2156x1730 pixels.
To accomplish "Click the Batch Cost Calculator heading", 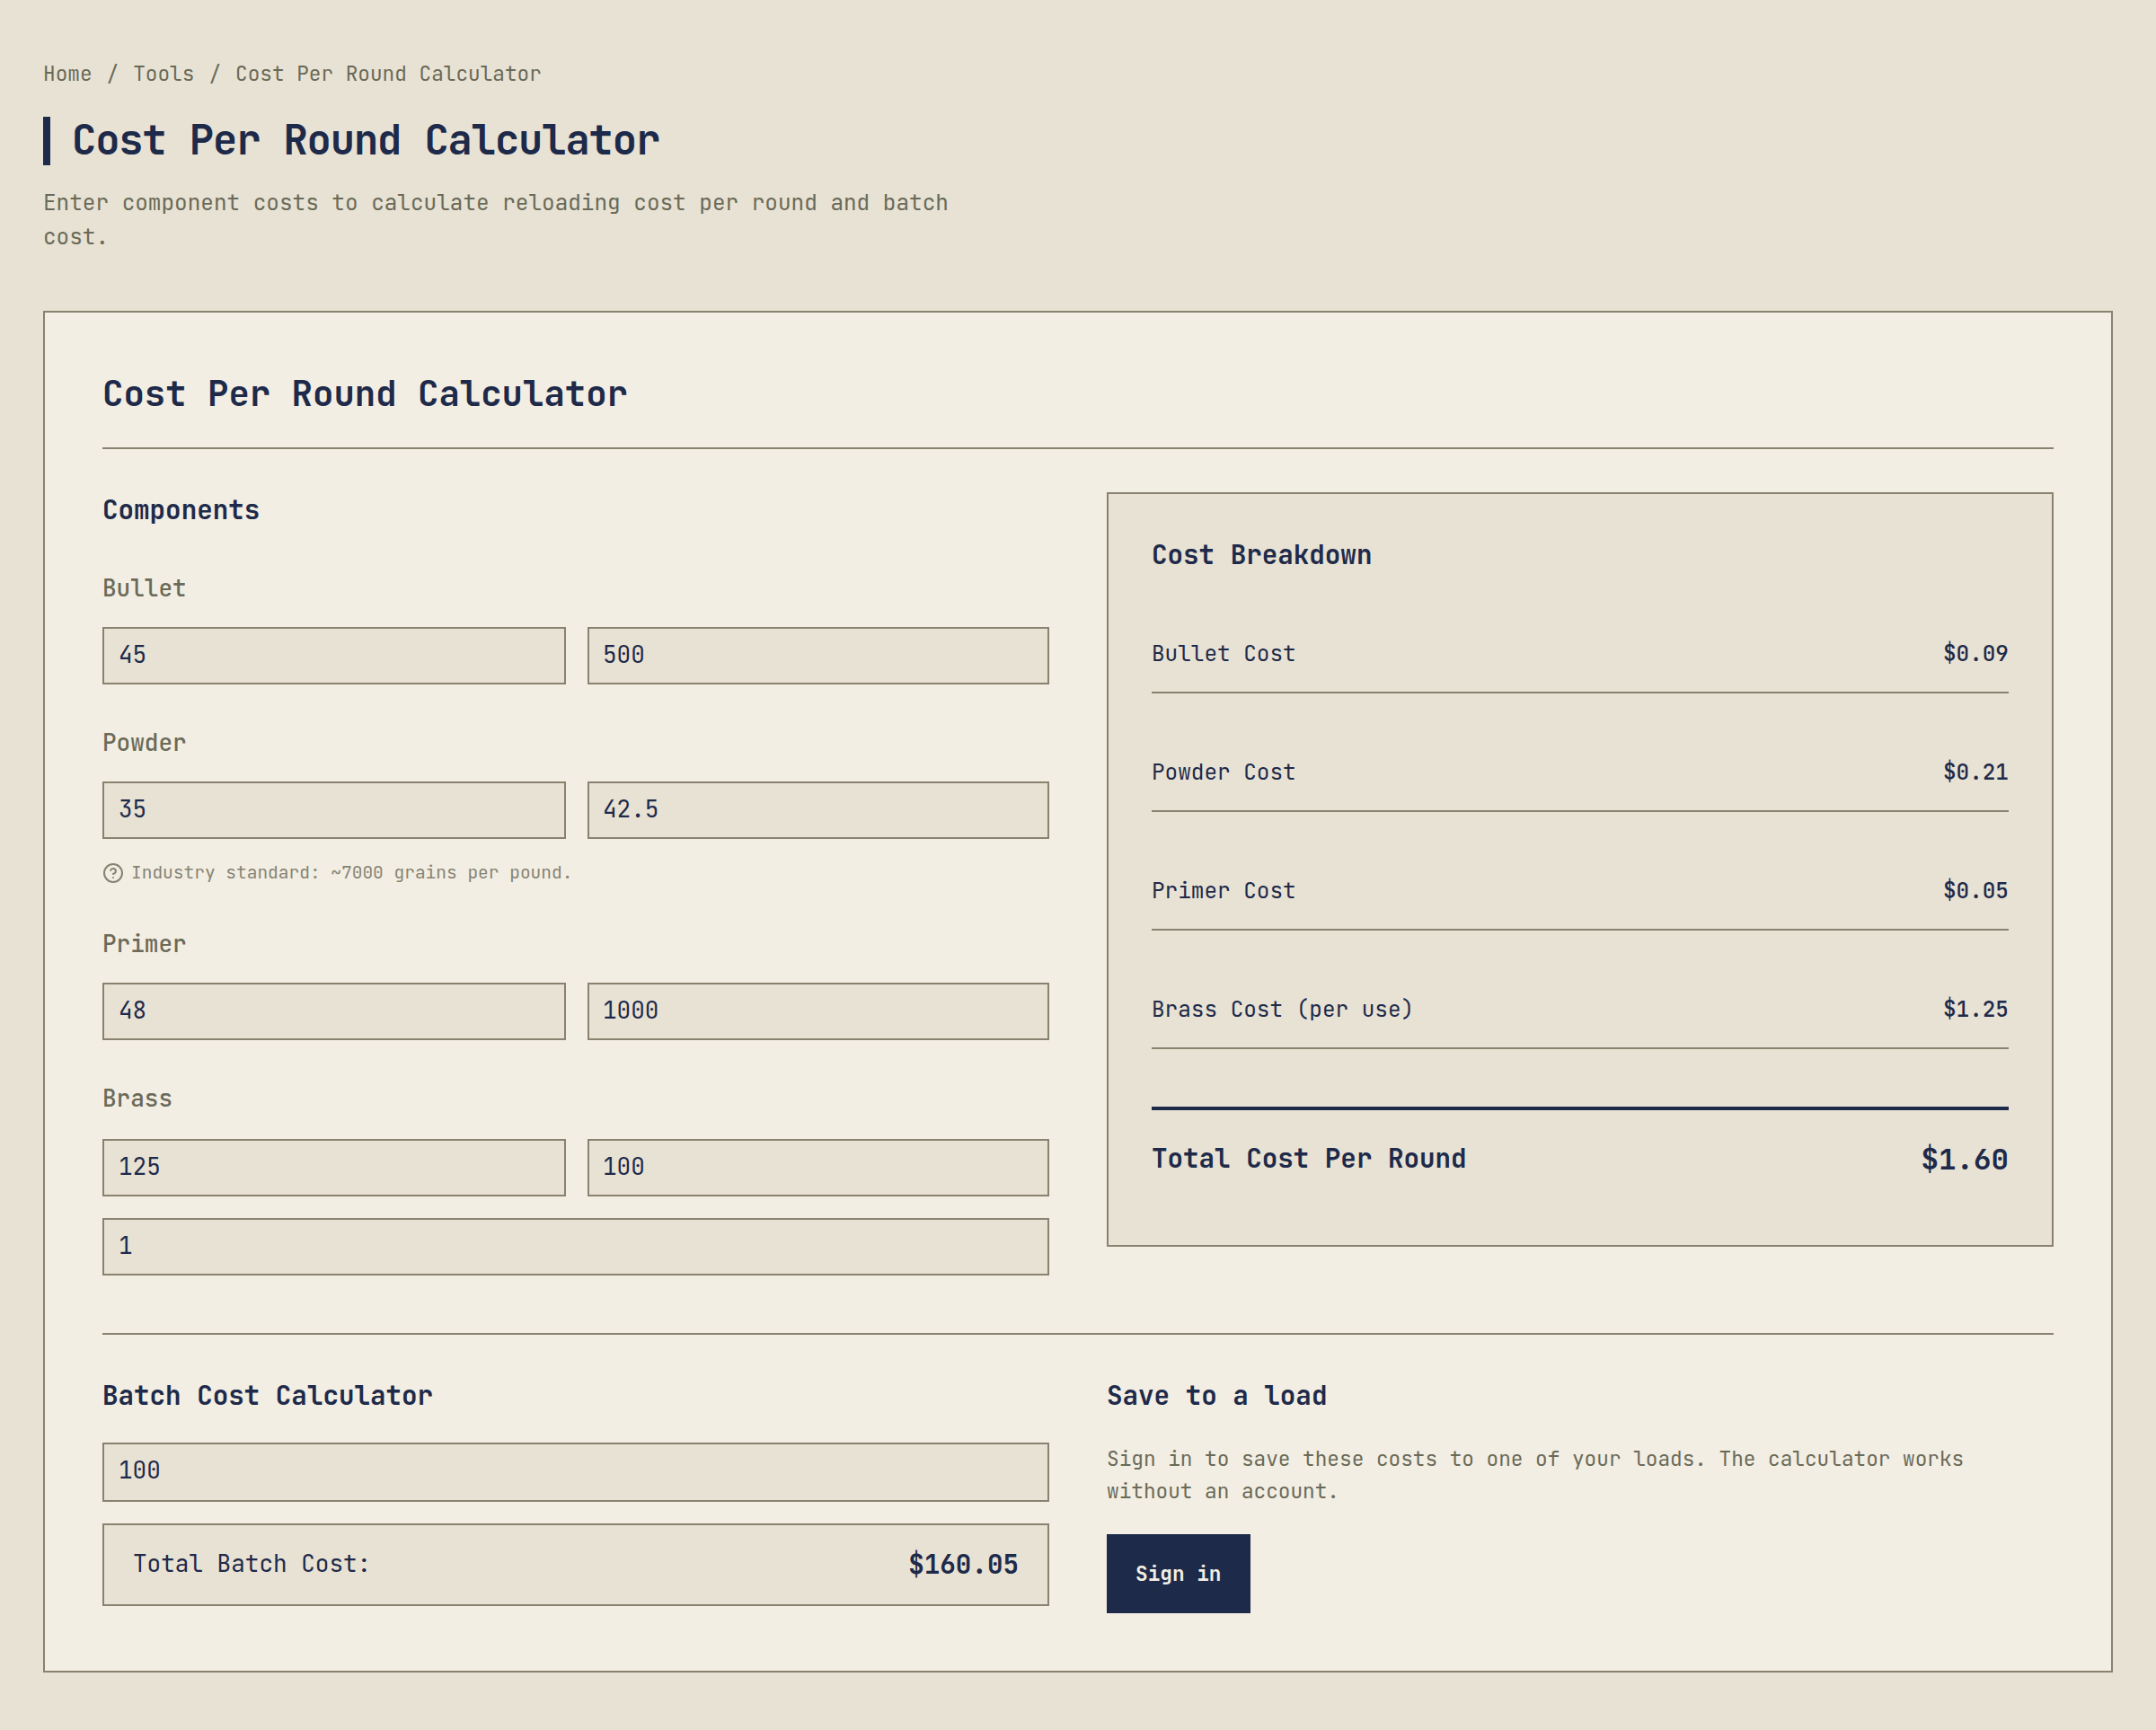I will pyautogui.click(x=268, y=1396).
